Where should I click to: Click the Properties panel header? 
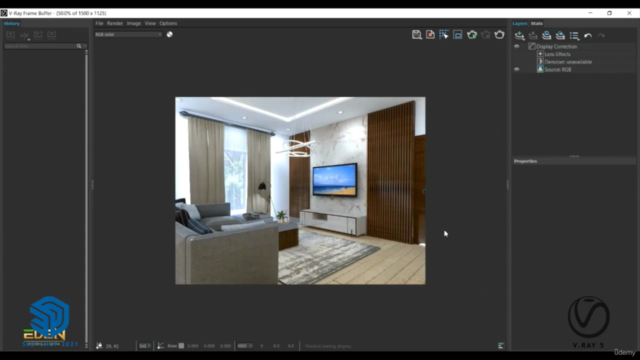[574, 161]
